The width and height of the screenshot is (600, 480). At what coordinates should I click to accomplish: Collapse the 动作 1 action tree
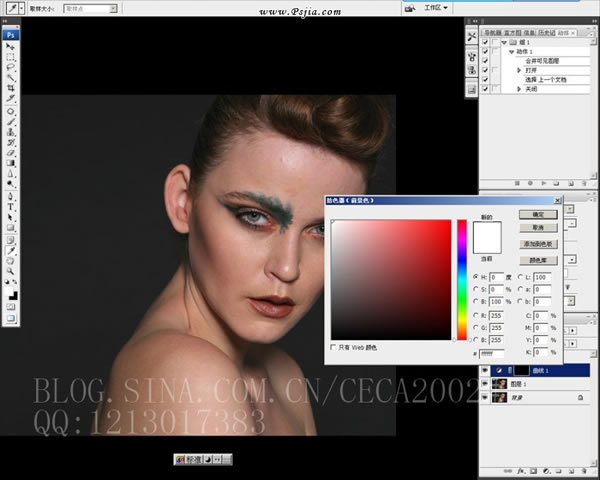point(510,52)
